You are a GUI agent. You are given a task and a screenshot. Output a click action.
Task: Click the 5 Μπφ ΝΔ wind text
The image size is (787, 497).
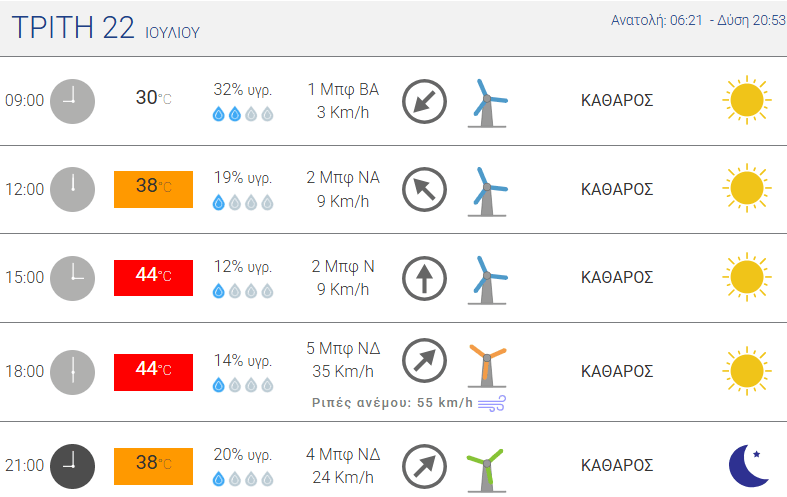pos(343,348)
